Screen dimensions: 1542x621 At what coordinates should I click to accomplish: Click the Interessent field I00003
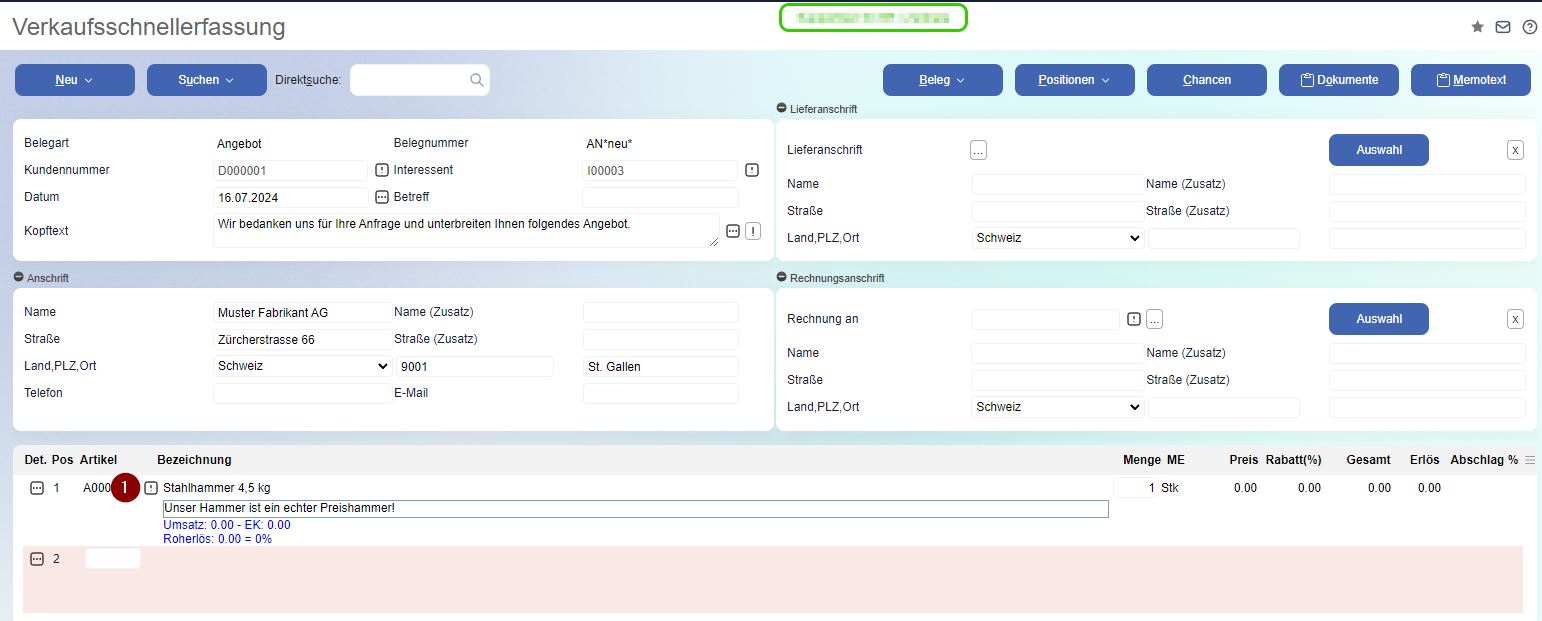click(x=660, y=171)
